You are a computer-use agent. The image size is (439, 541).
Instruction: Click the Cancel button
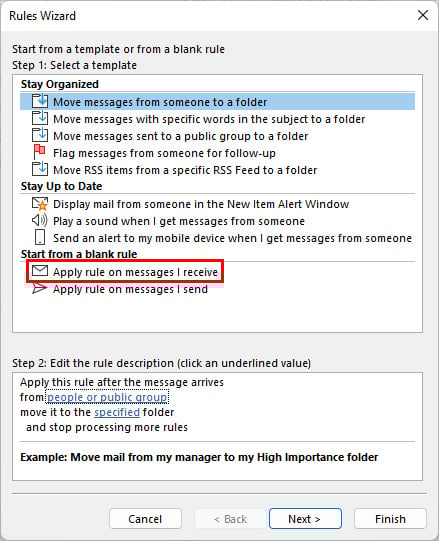(145, 519)
